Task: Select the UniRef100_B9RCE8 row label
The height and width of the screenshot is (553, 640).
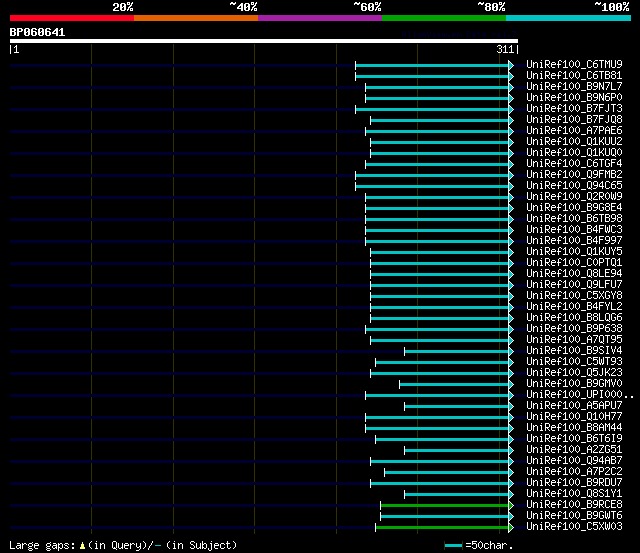Action: 574,505
